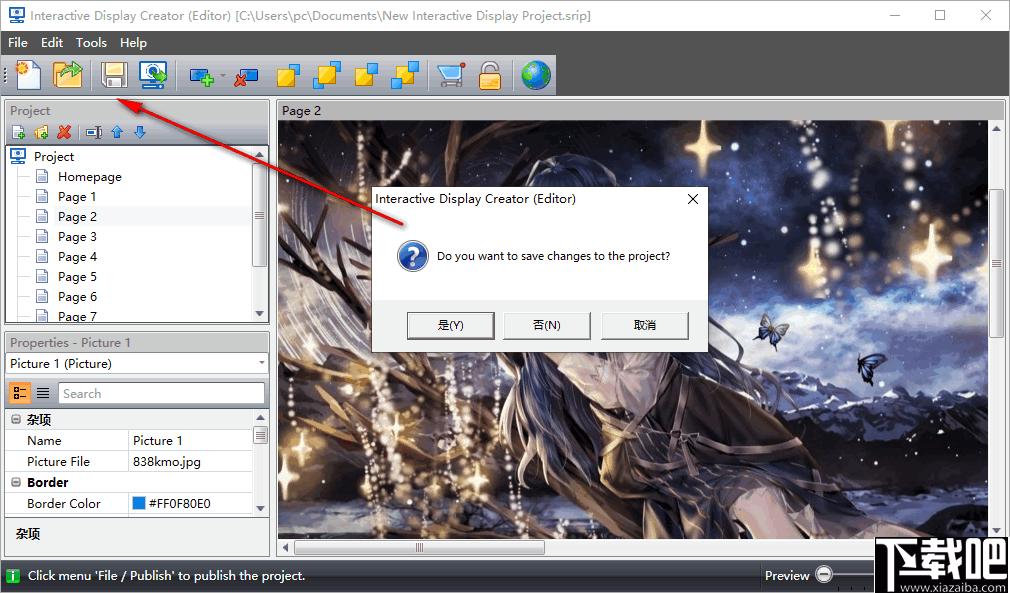Click 是(Y) to save changes

coord(450,325)
